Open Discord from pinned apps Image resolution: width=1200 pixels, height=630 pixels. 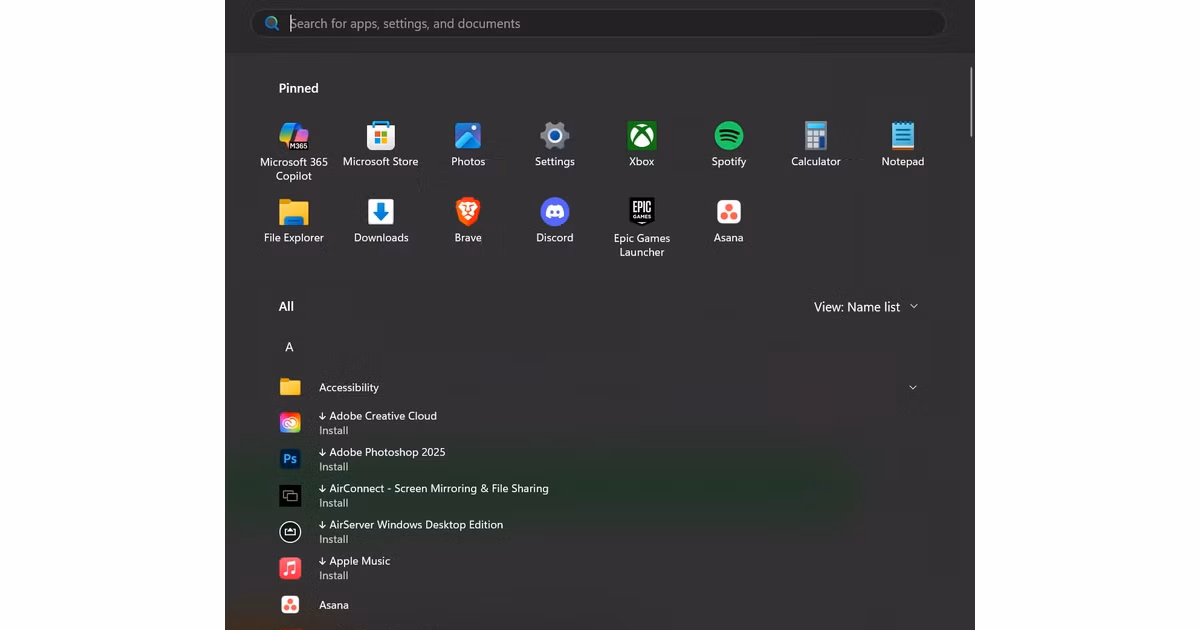click(x=554, y=213)
